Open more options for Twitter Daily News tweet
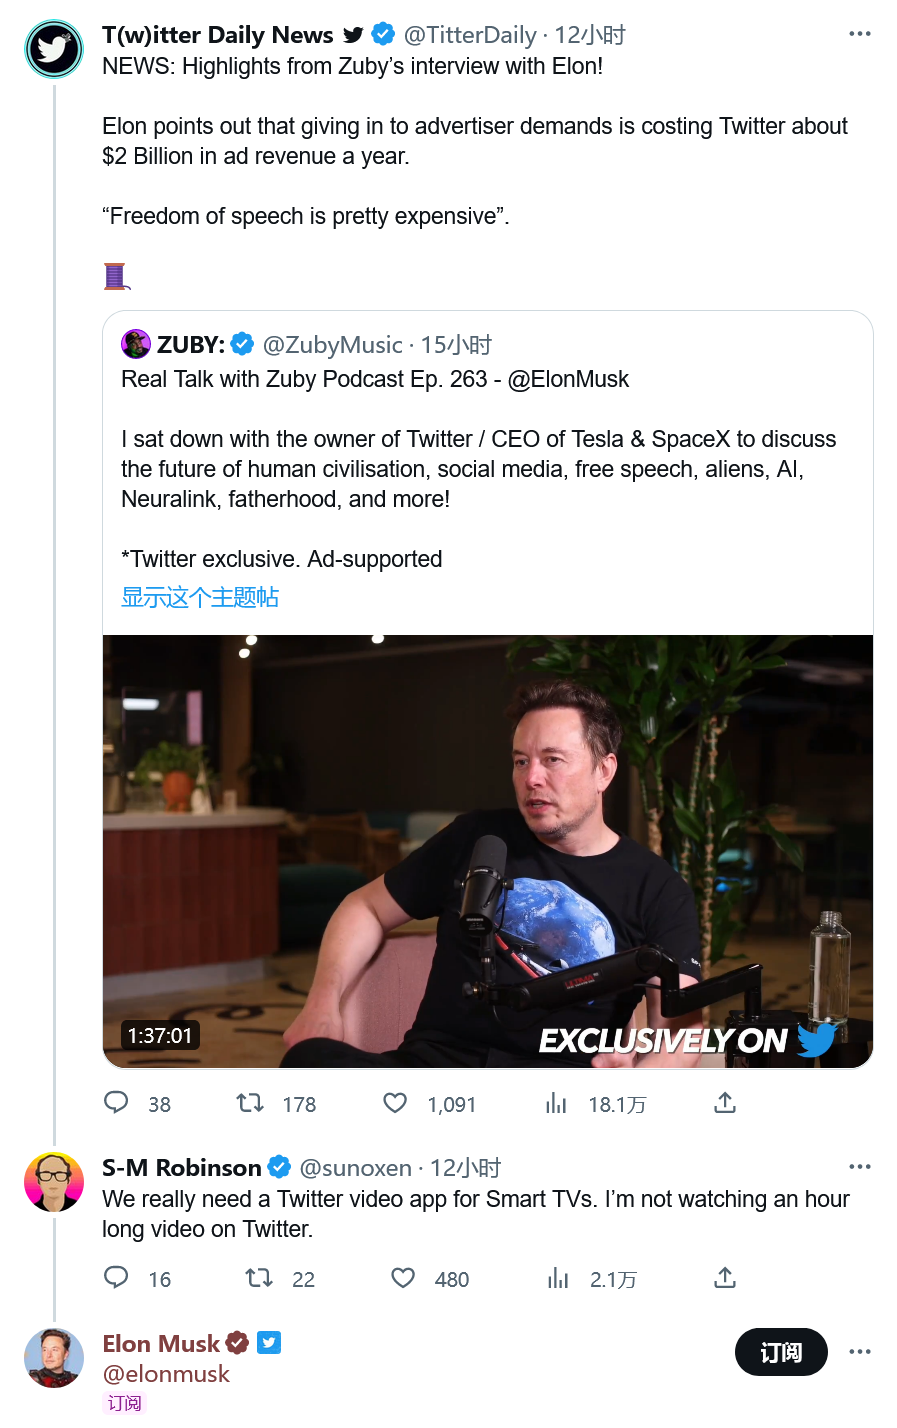897x1428 pixels. point(859,34)
